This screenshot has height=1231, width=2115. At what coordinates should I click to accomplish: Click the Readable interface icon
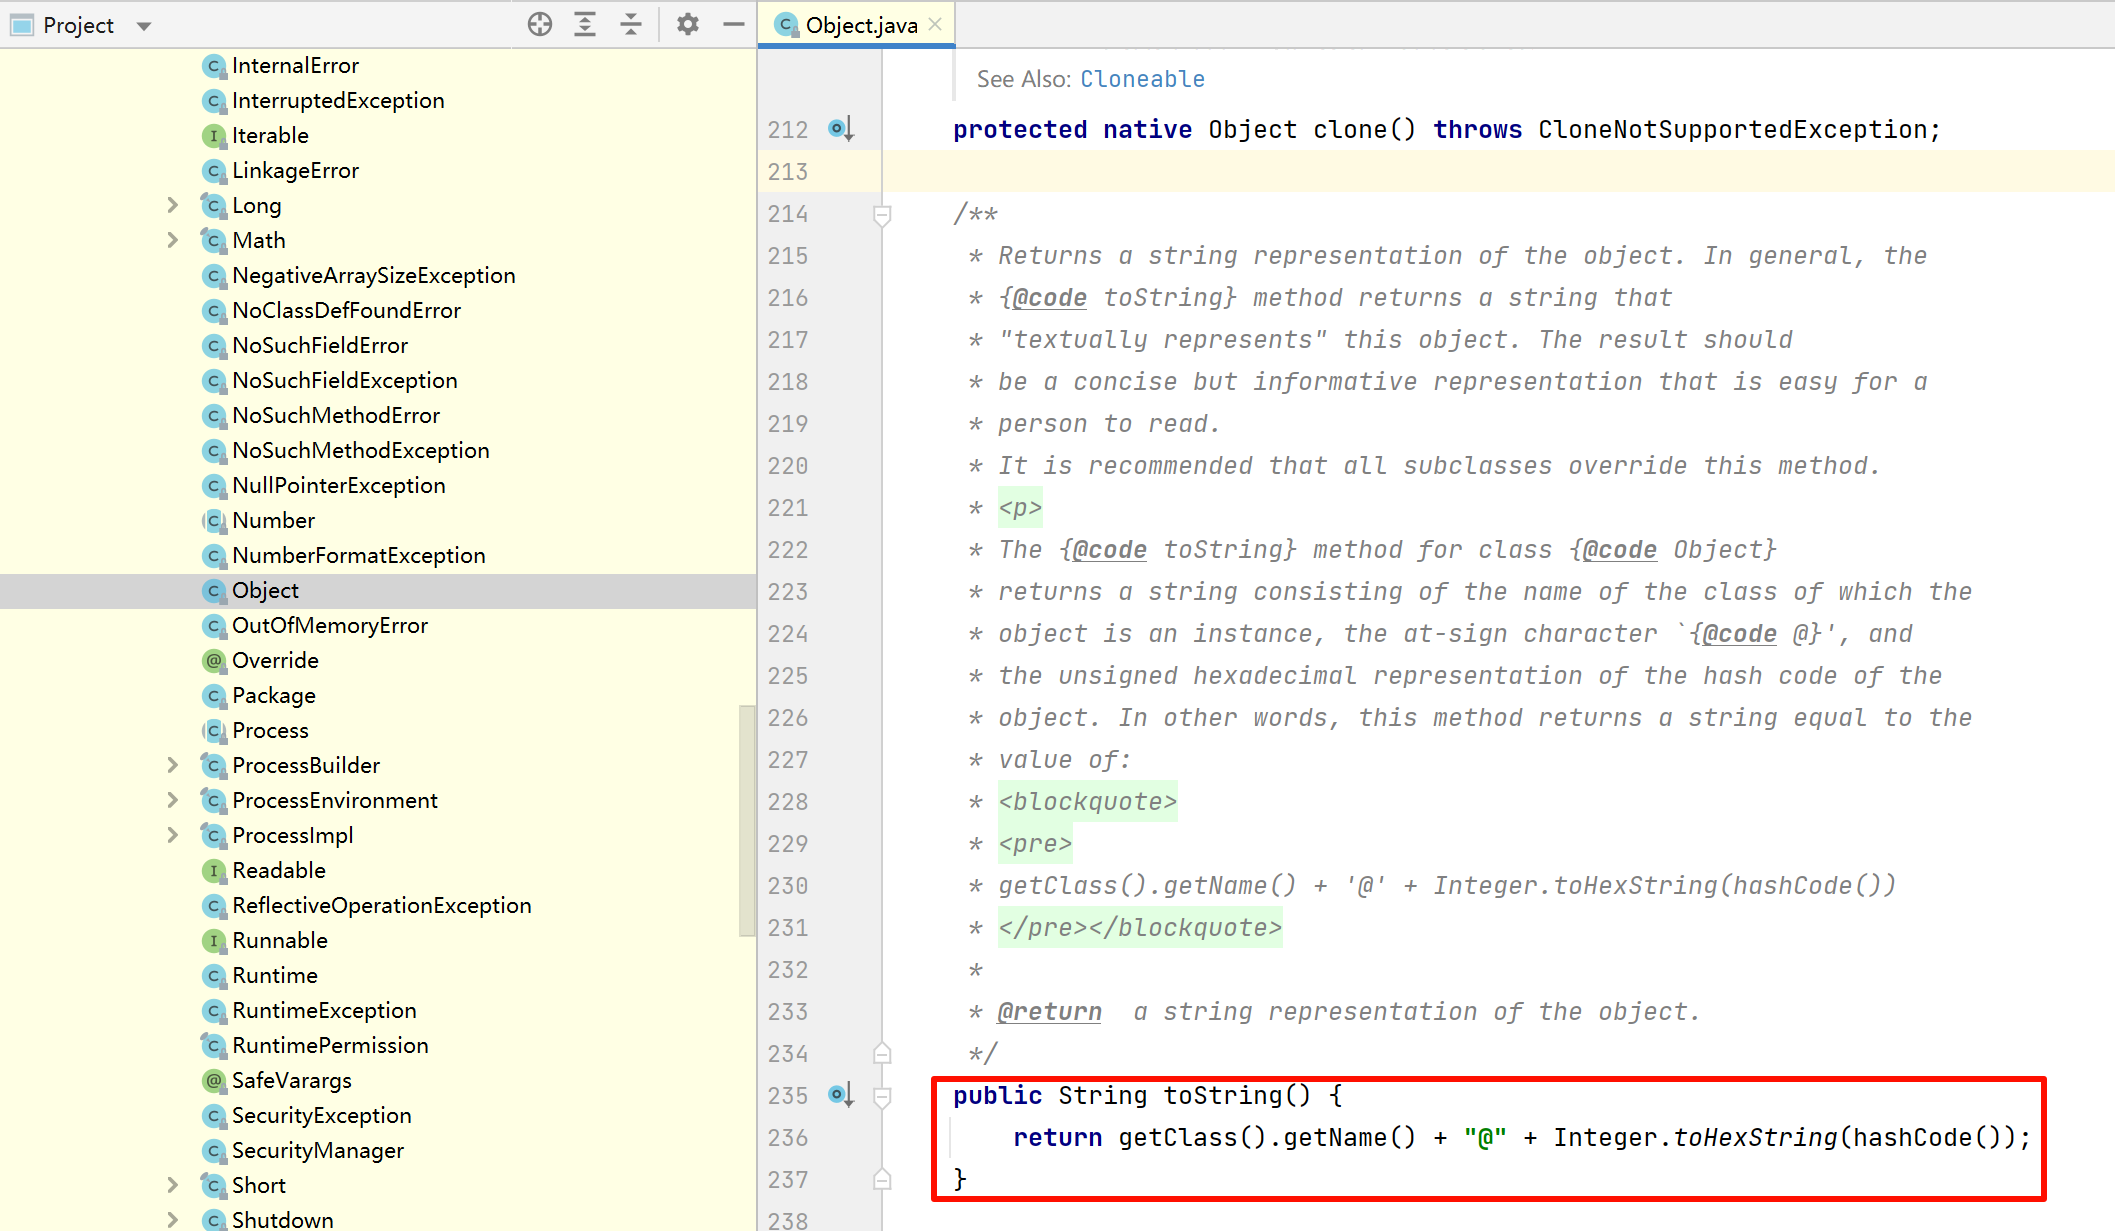coord(213,871)
